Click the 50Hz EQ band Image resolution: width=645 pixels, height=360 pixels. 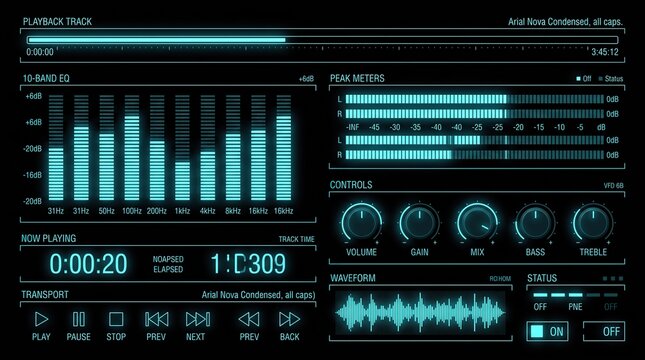(107, 148)
